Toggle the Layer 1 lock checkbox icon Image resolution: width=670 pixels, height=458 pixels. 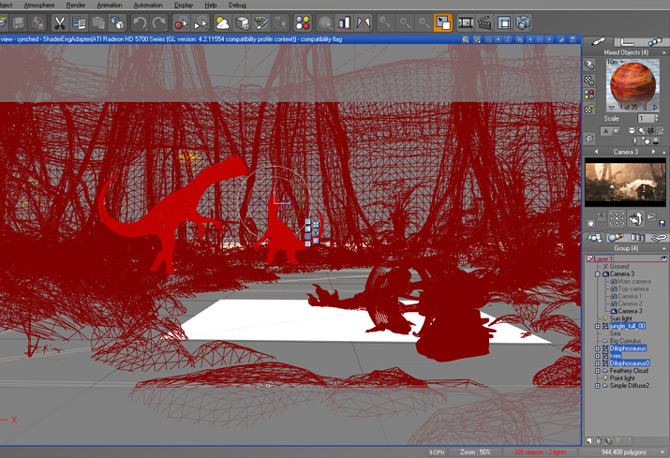(590, 258)
